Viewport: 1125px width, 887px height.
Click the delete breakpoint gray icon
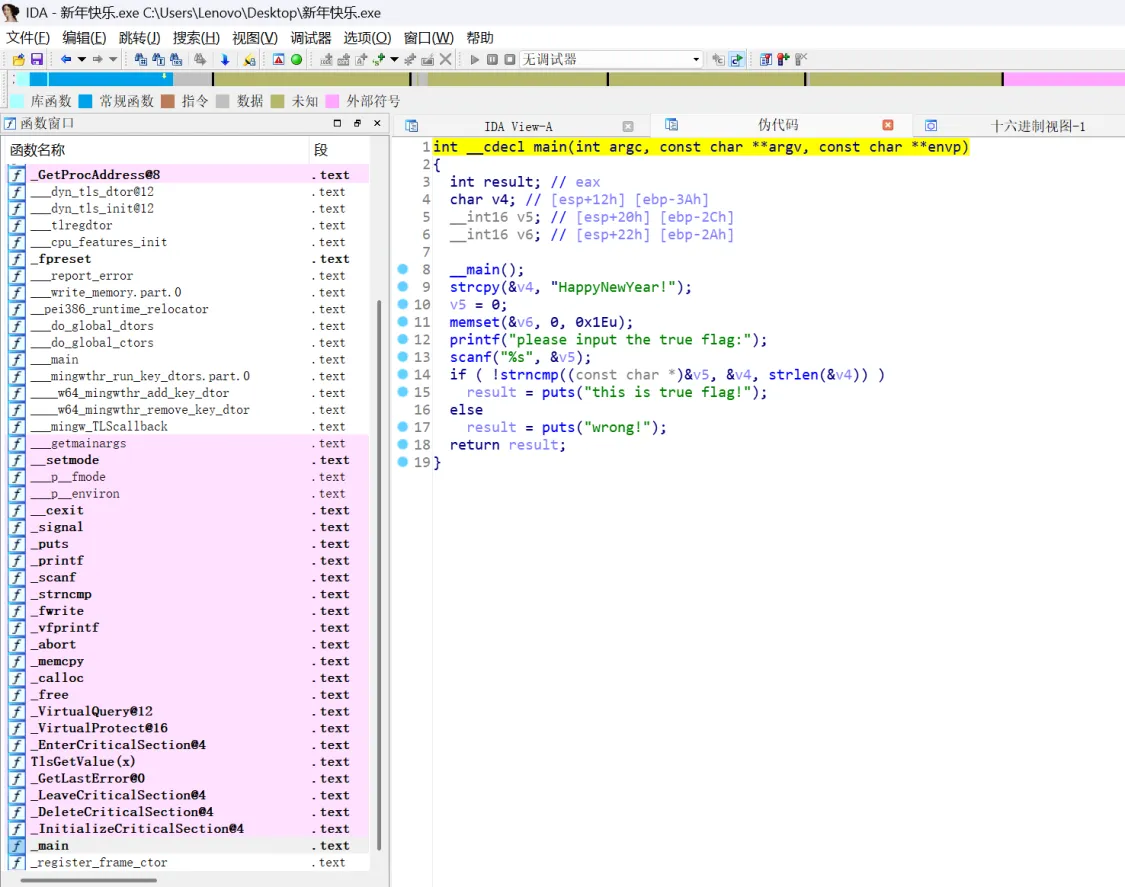click(x=801, y=60)
